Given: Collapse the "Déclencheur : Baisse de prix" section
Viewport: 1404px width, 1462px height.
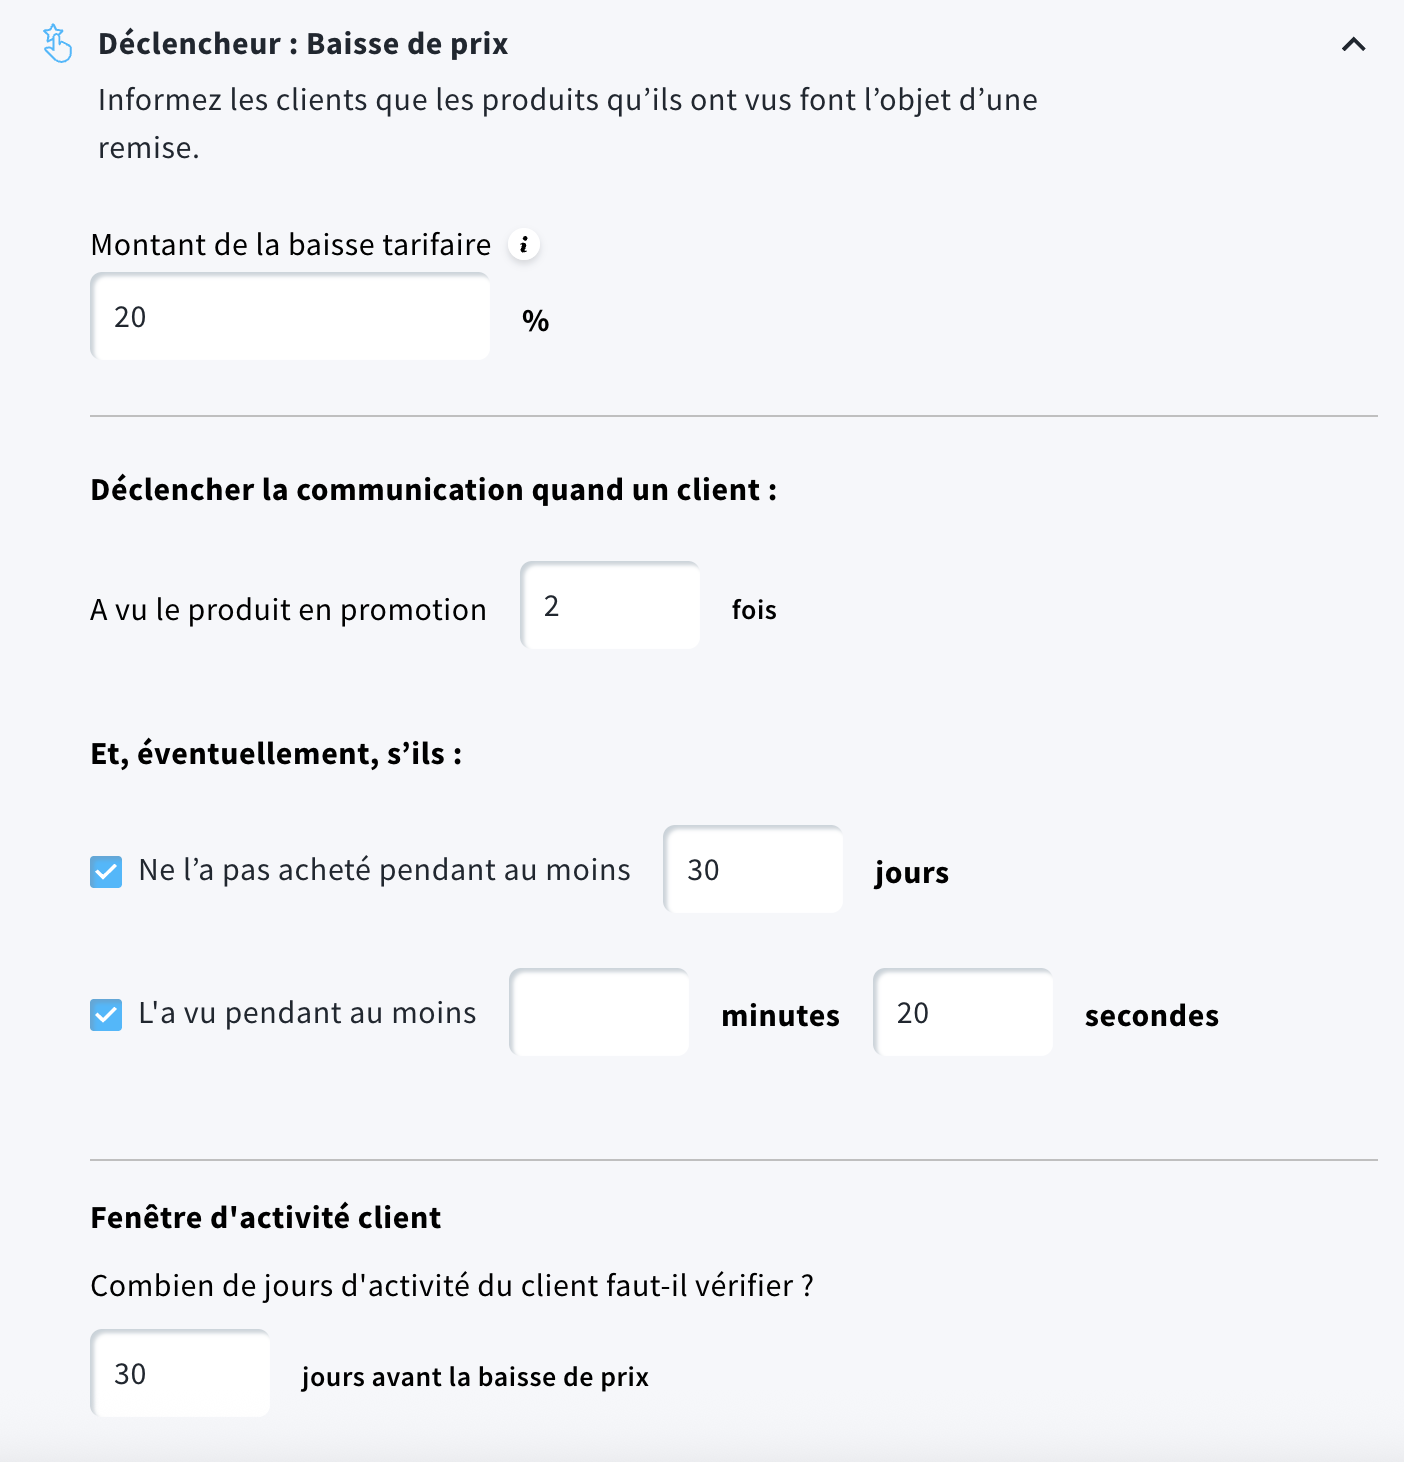Looking at the screenshot, I should click(x=1353, y=44).
